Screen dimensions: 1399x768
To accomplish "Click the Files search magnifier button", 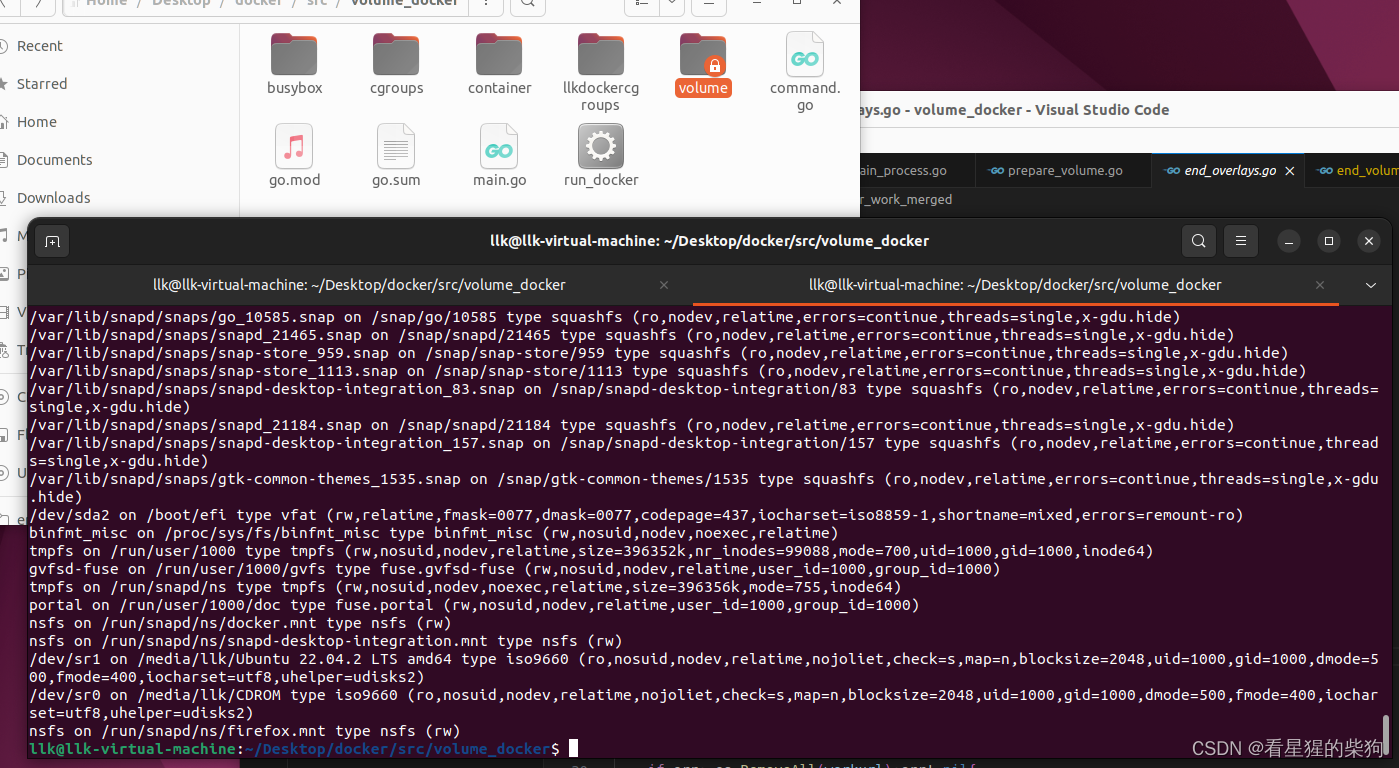I will click(527, 4).
